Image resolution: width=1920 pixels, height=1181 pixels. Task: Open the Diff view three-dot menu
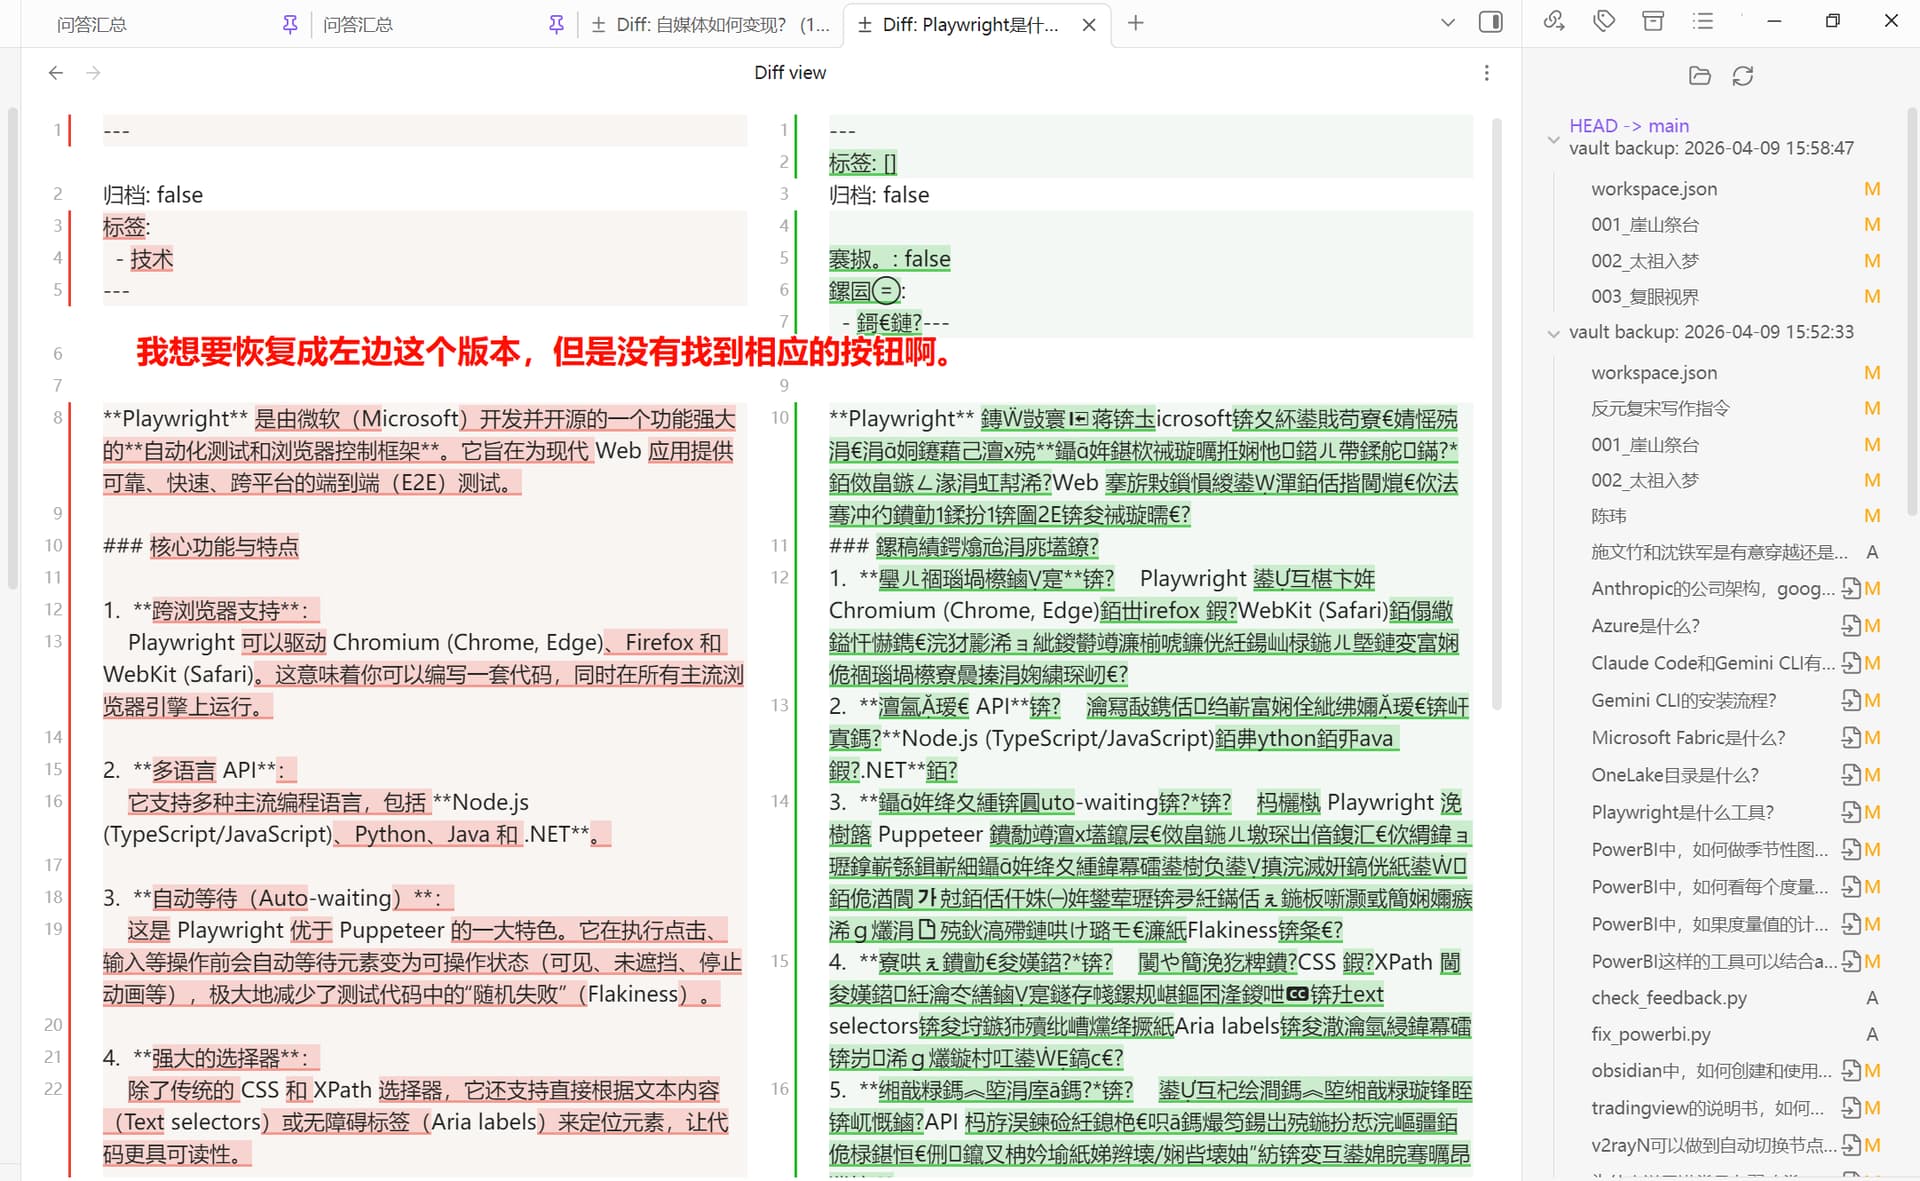coord(1486,73)
